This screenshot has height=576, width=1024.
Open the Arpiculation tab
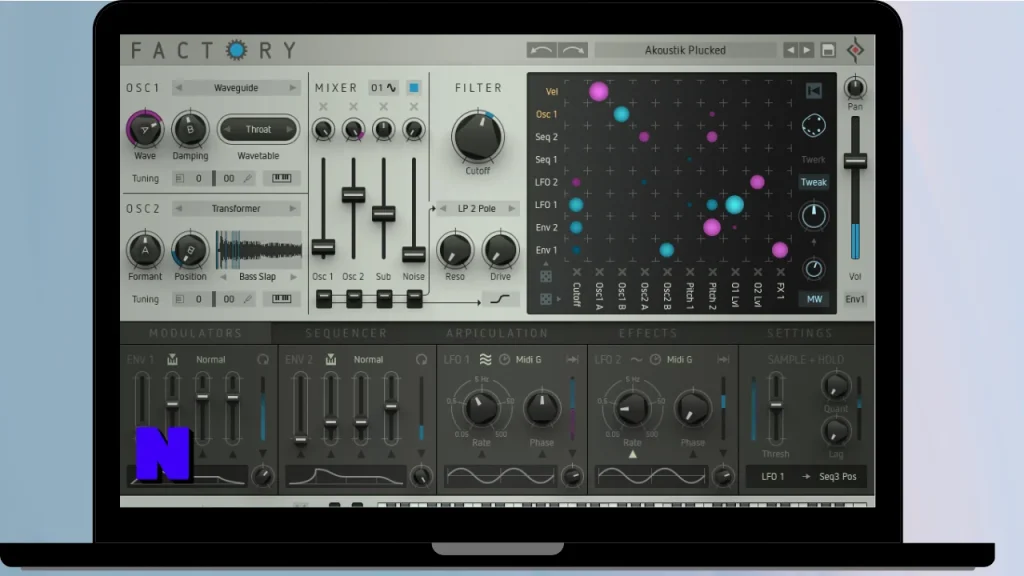pos(497,333)
